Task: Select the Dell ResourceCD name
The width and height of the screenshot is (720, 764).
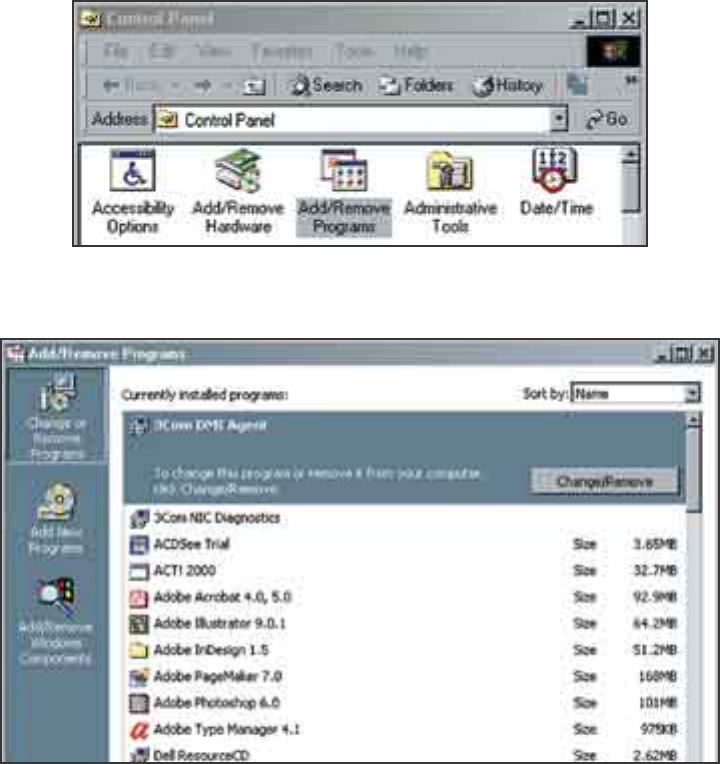Action: (x=201, y=755)
